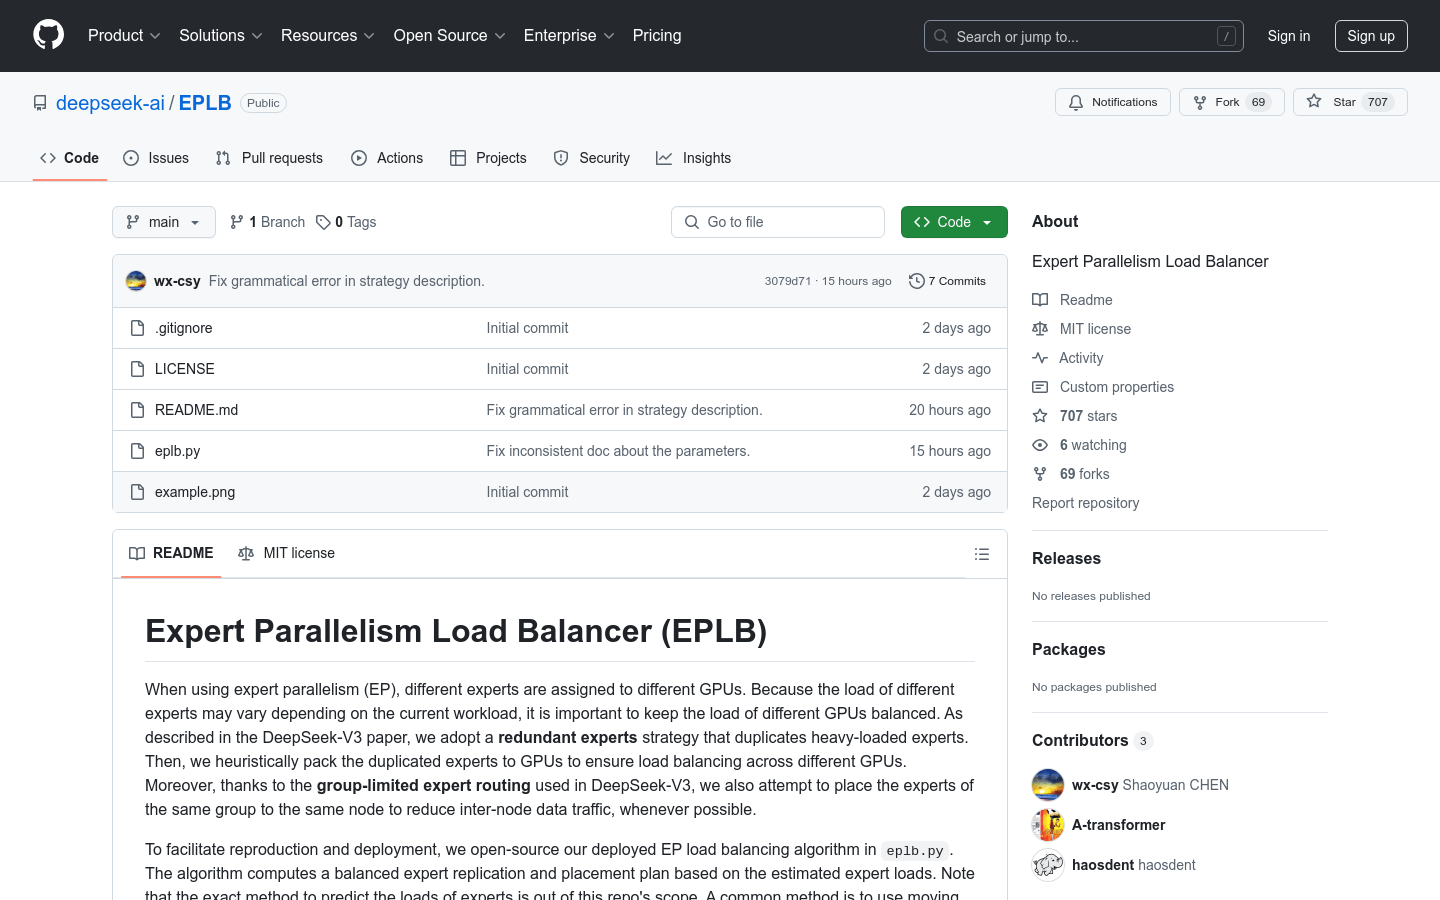Screen dimensions: 1440x900
Task: Open the GitHub home logo
Action: pos(48,35)
